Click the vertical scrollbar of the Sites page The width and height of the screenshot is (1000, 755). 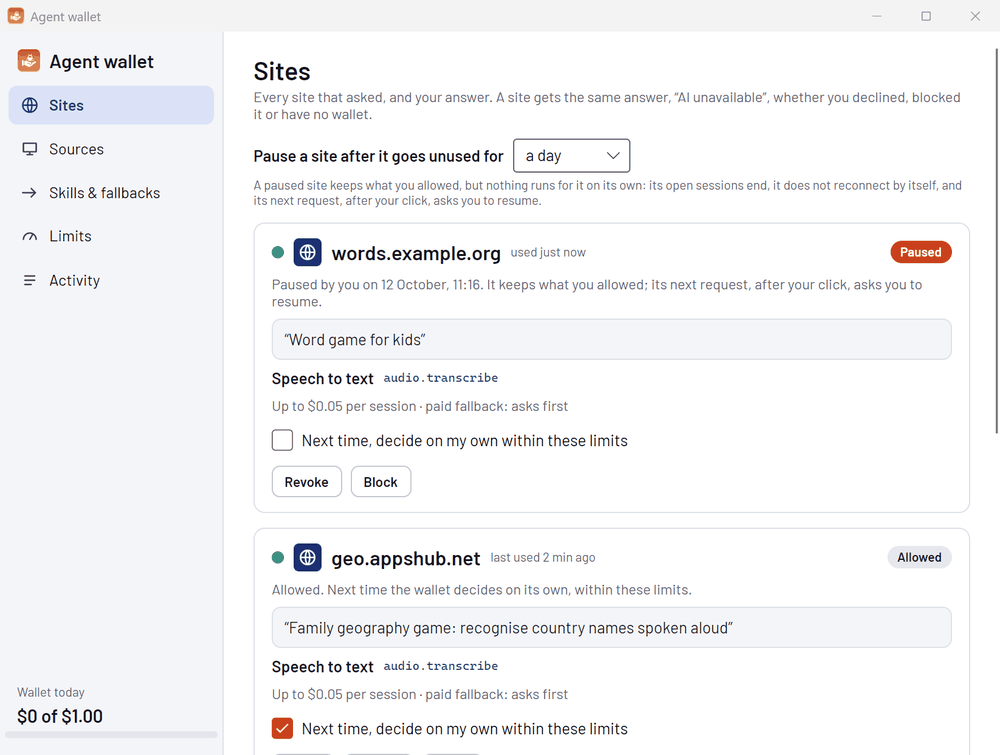click(997, 241)
